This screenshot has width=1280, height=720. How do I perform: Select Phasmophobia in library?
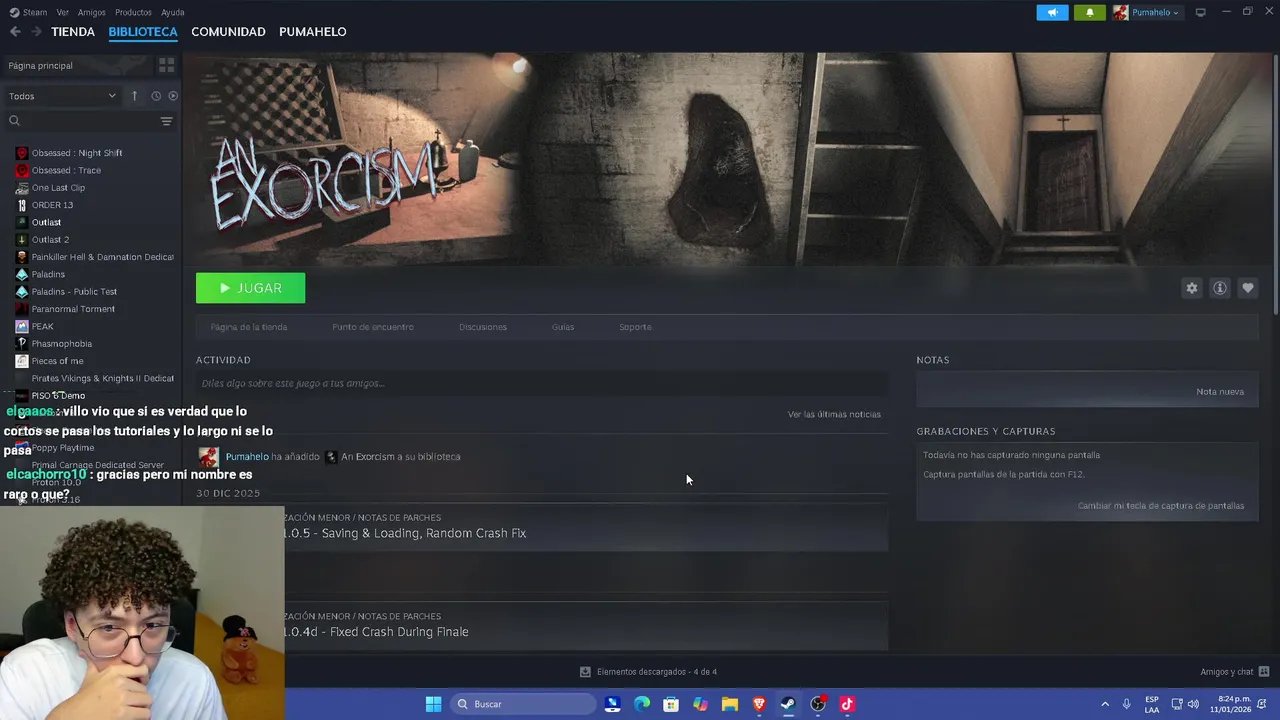(61, 344)
